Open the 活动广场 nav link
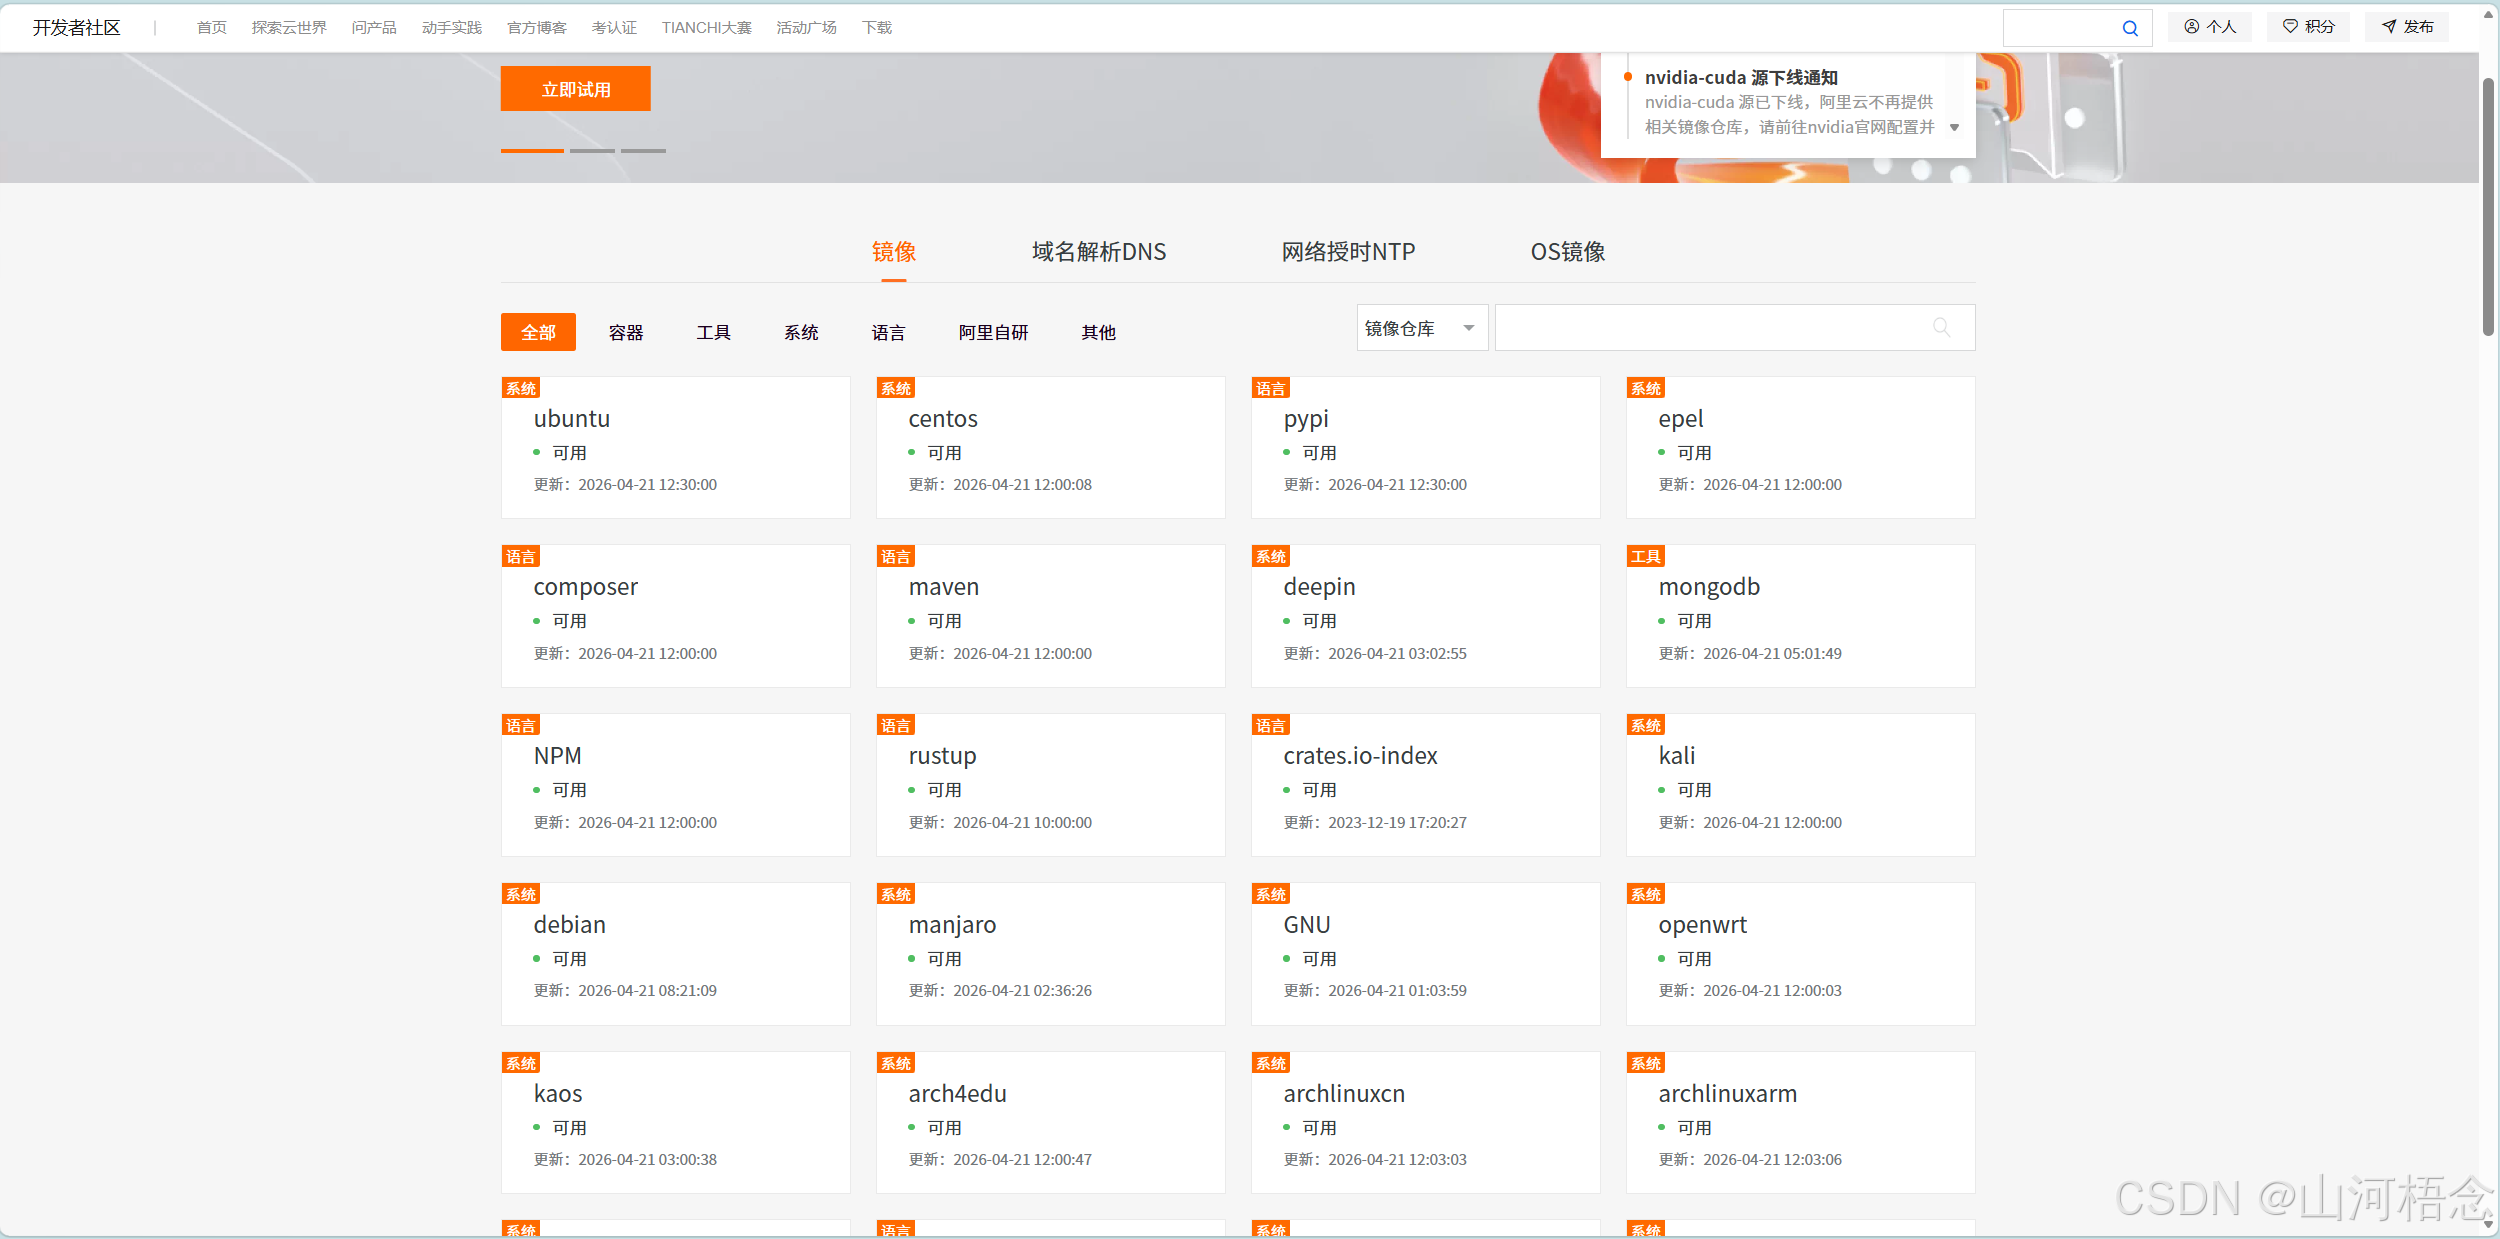 [x=806, y=28]
